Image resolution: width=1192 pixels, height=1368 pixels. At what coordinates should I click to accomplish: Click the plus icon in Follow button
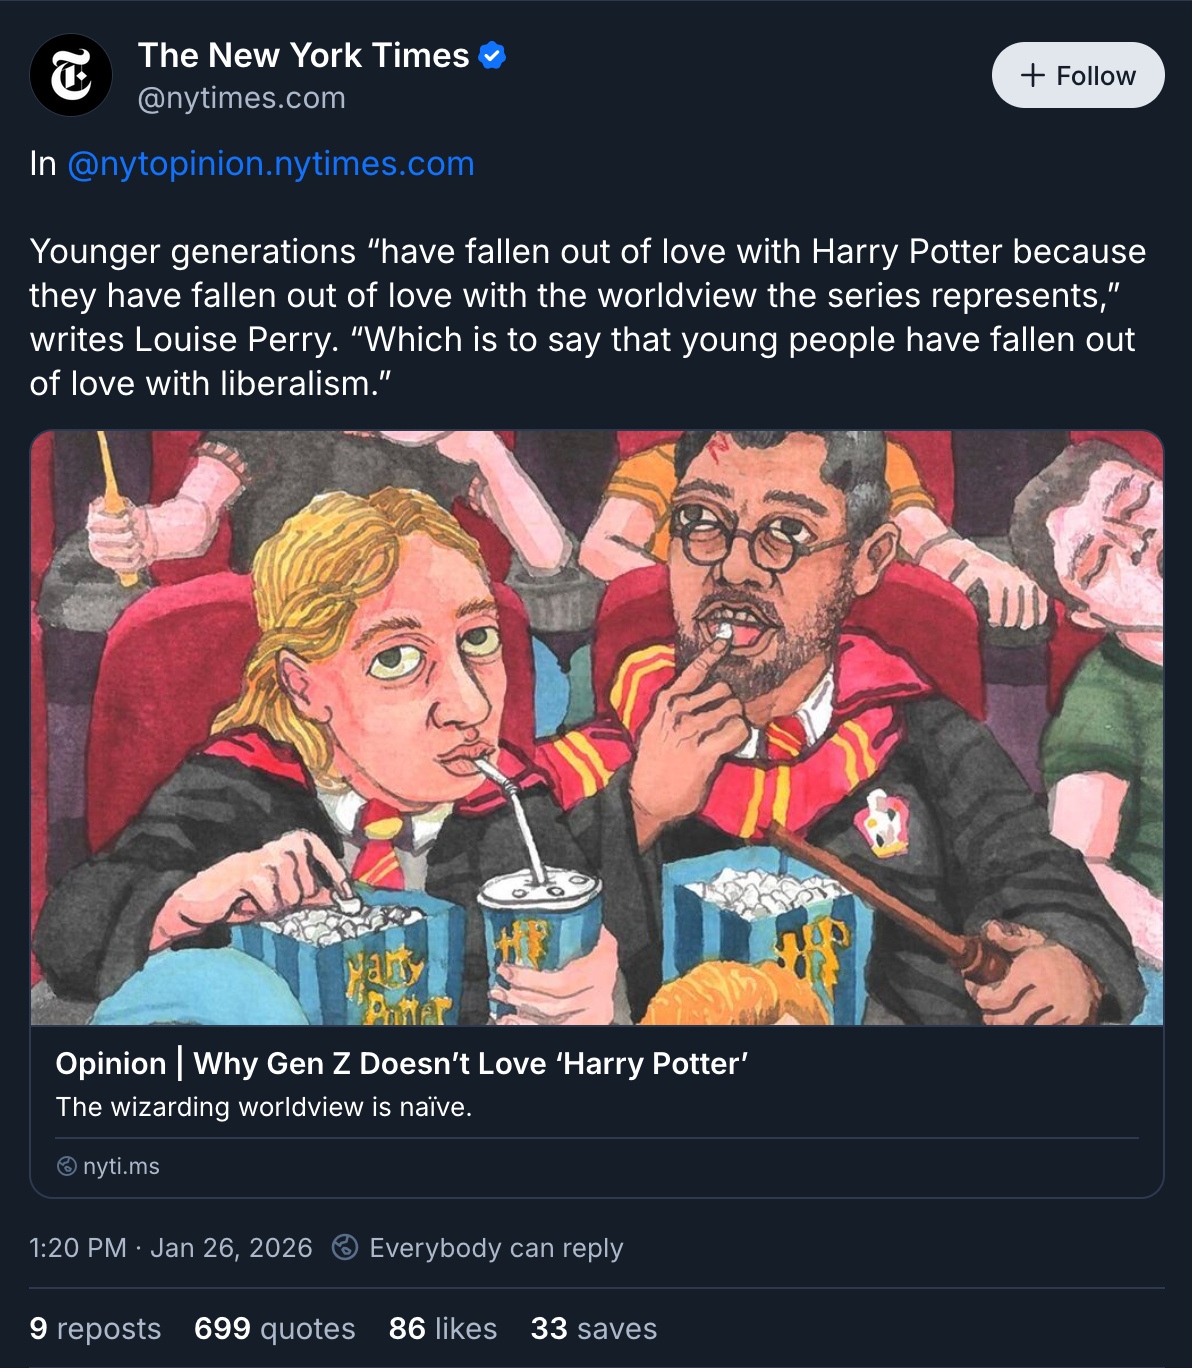point(1033,75)
